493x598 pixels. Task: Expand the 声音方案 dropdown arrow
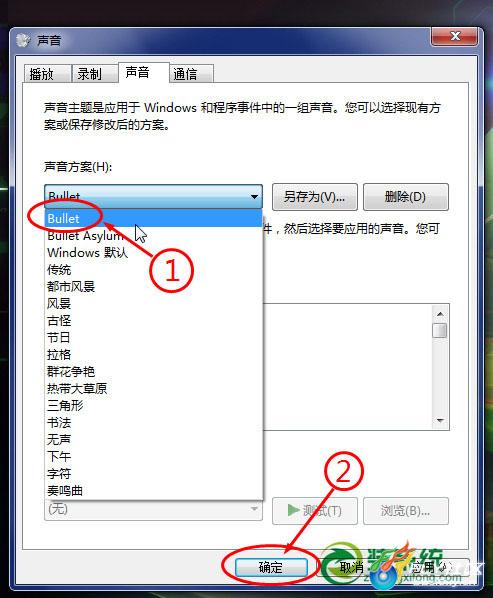point(254,196)
